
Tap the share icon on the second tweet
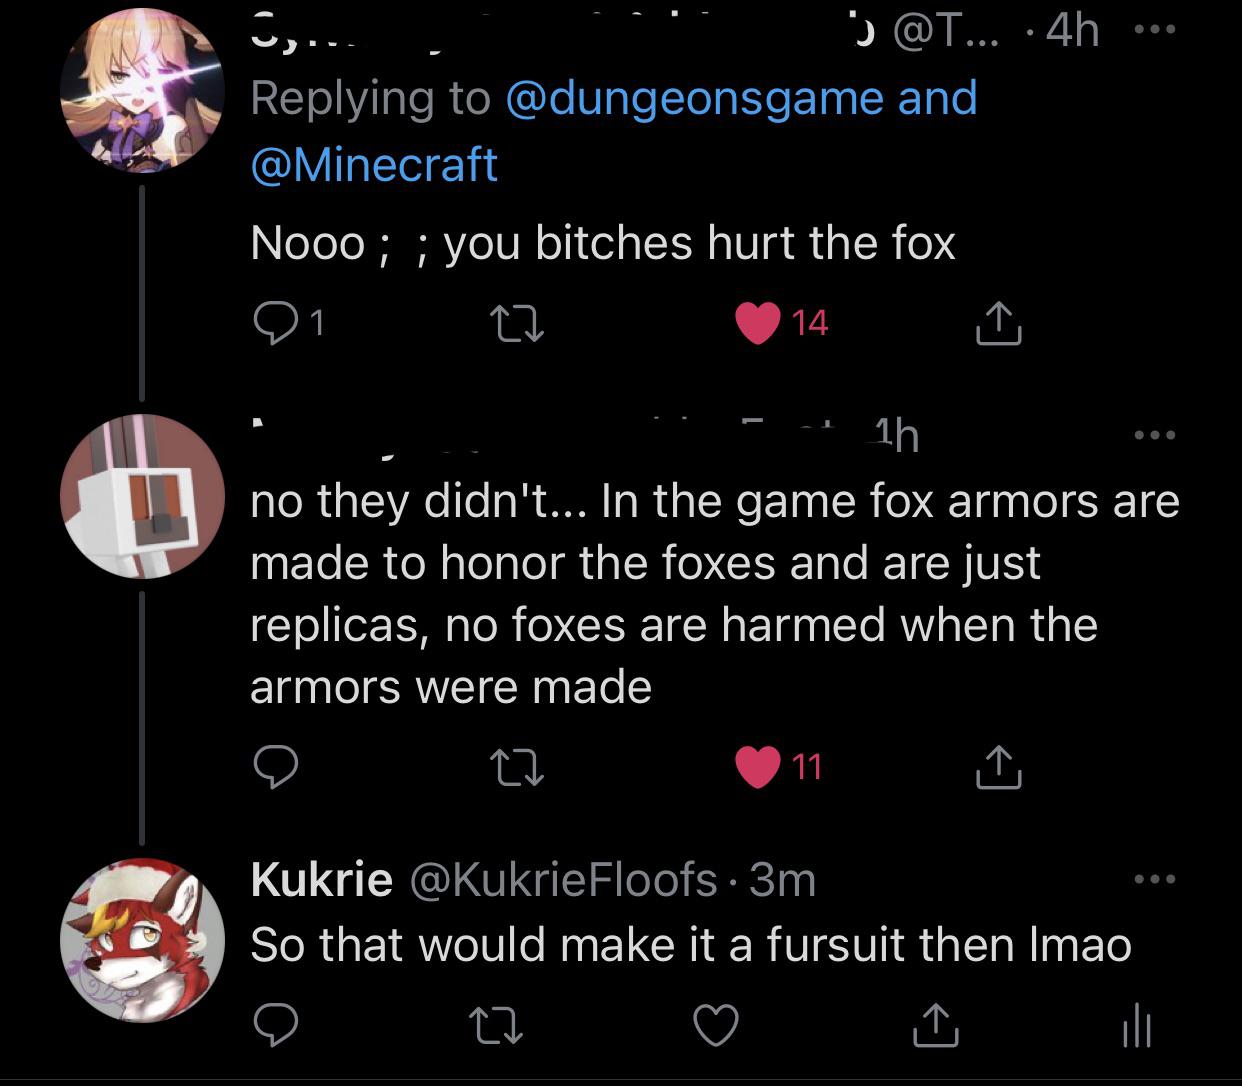pos(997,767)
